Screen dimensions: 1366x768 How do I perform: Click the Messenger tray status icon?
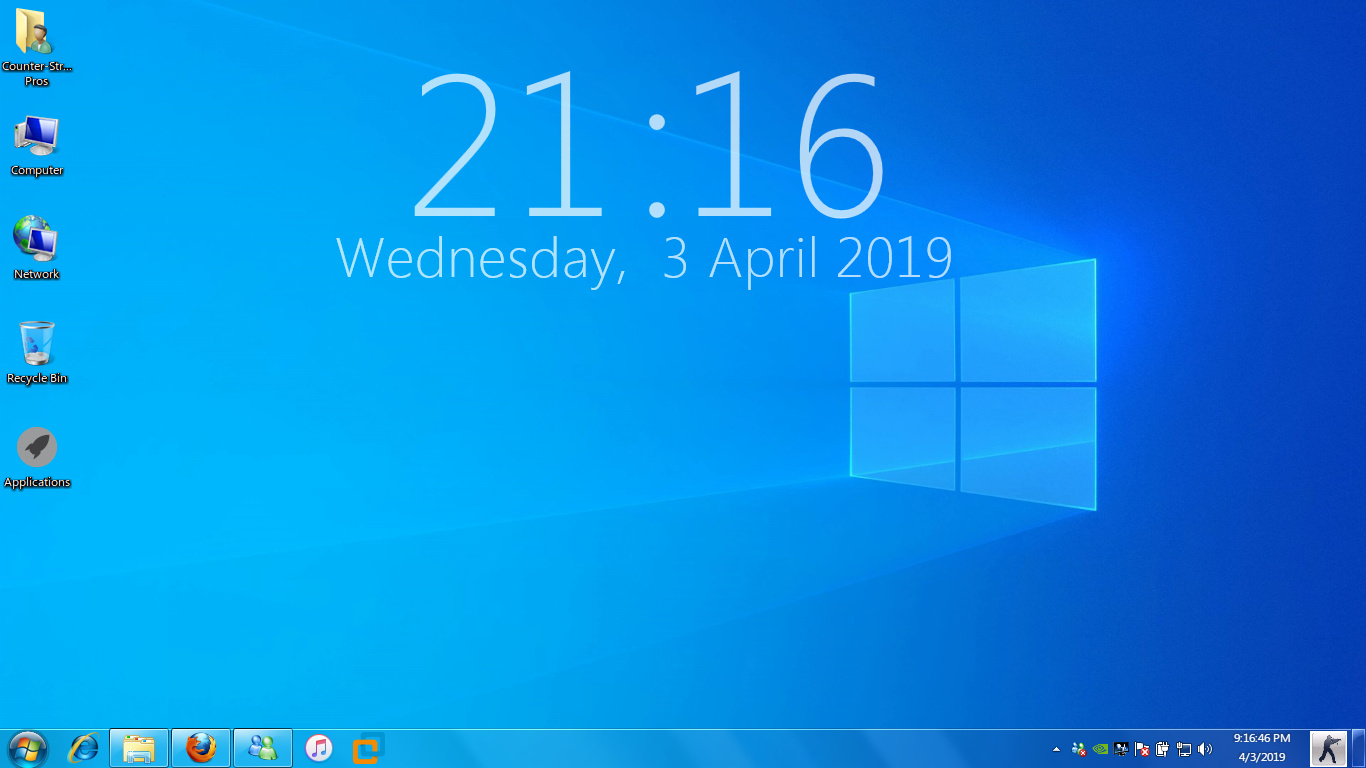1078,748
